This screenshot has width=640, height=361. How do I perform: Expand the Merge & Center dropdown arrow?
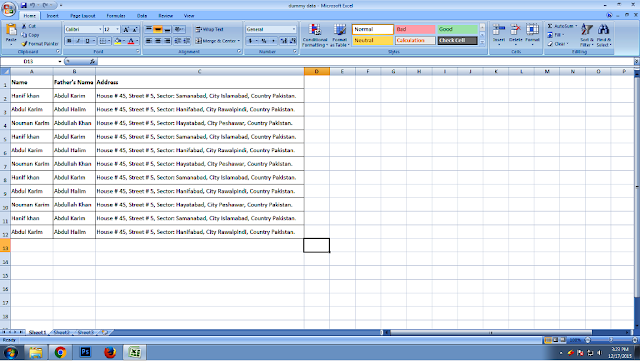tap(238, 41)
